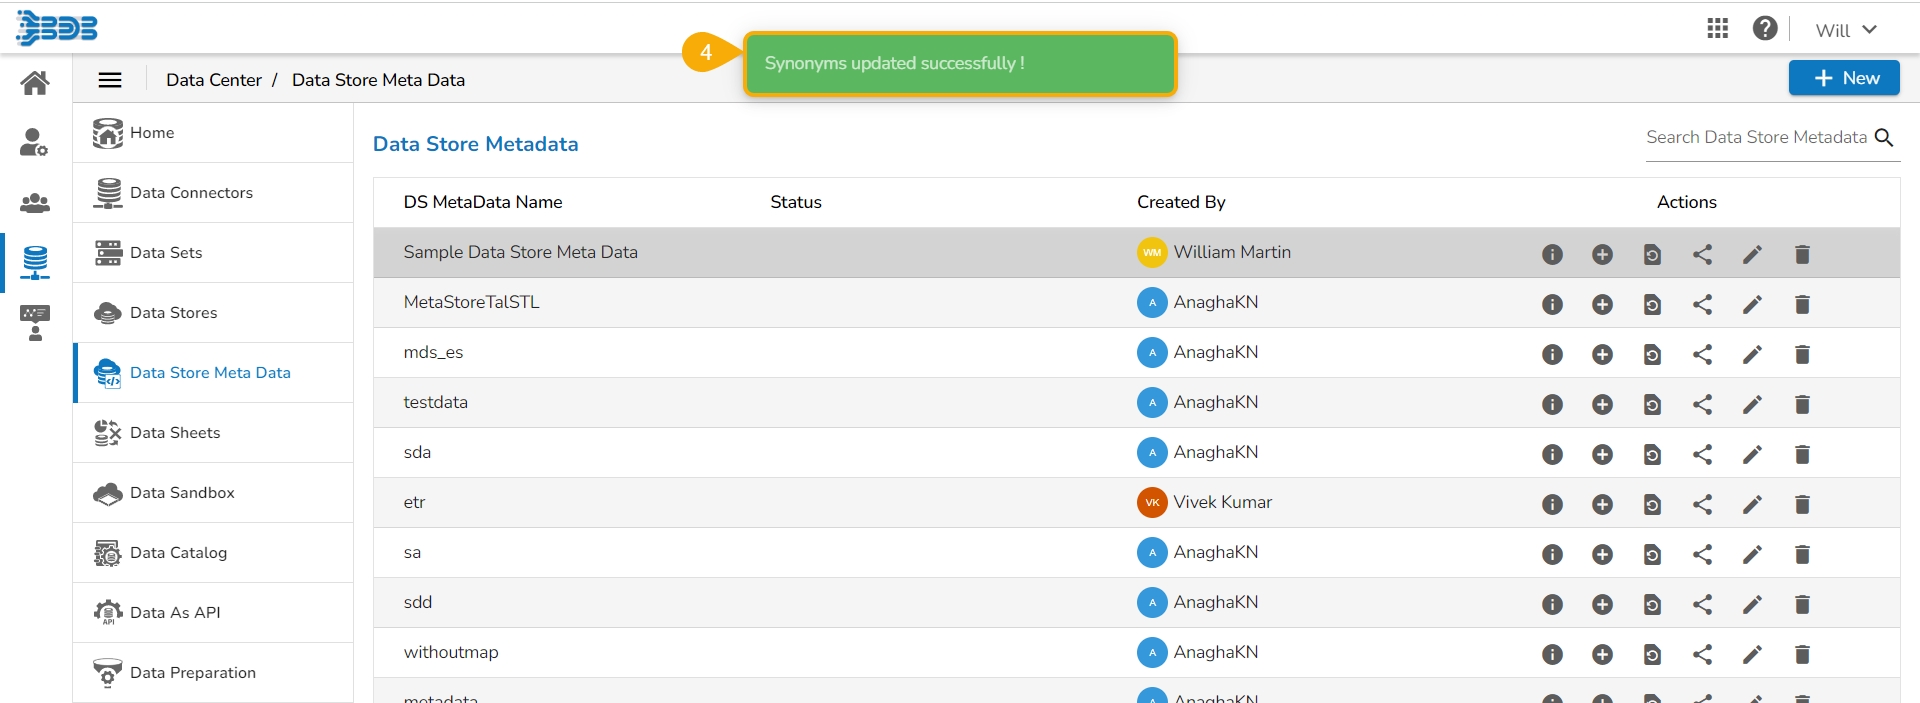Click Data Center breadcrumb link
The image size is (1920, 703).
pos(213,80)
